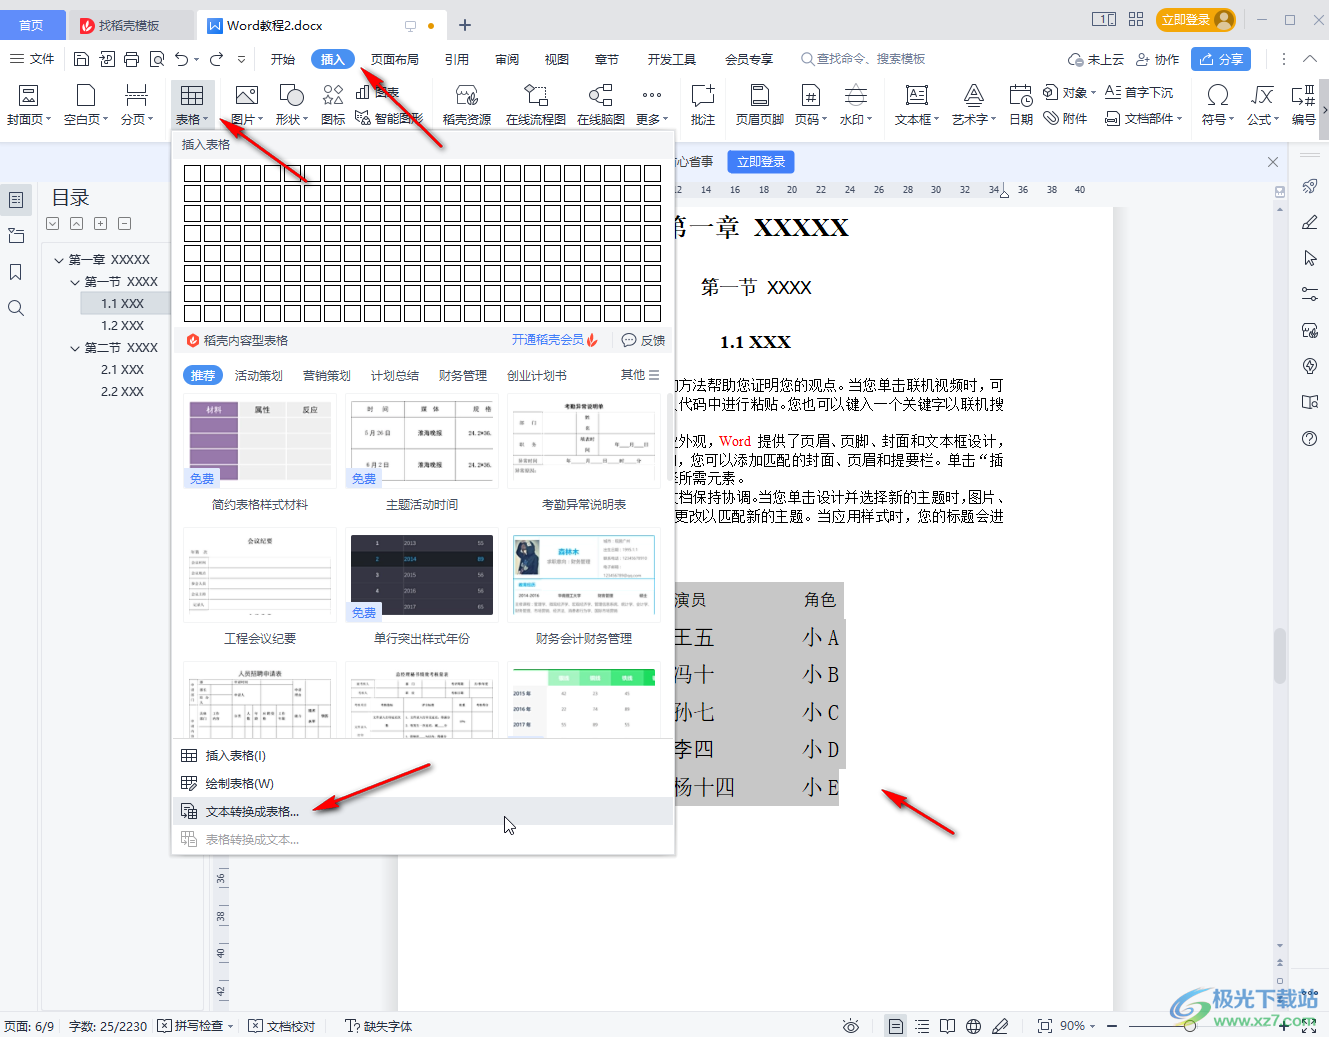This screenshot has width=1329, height=1037.
Task: Click the print preview icon
Action: tap(157, 59)
